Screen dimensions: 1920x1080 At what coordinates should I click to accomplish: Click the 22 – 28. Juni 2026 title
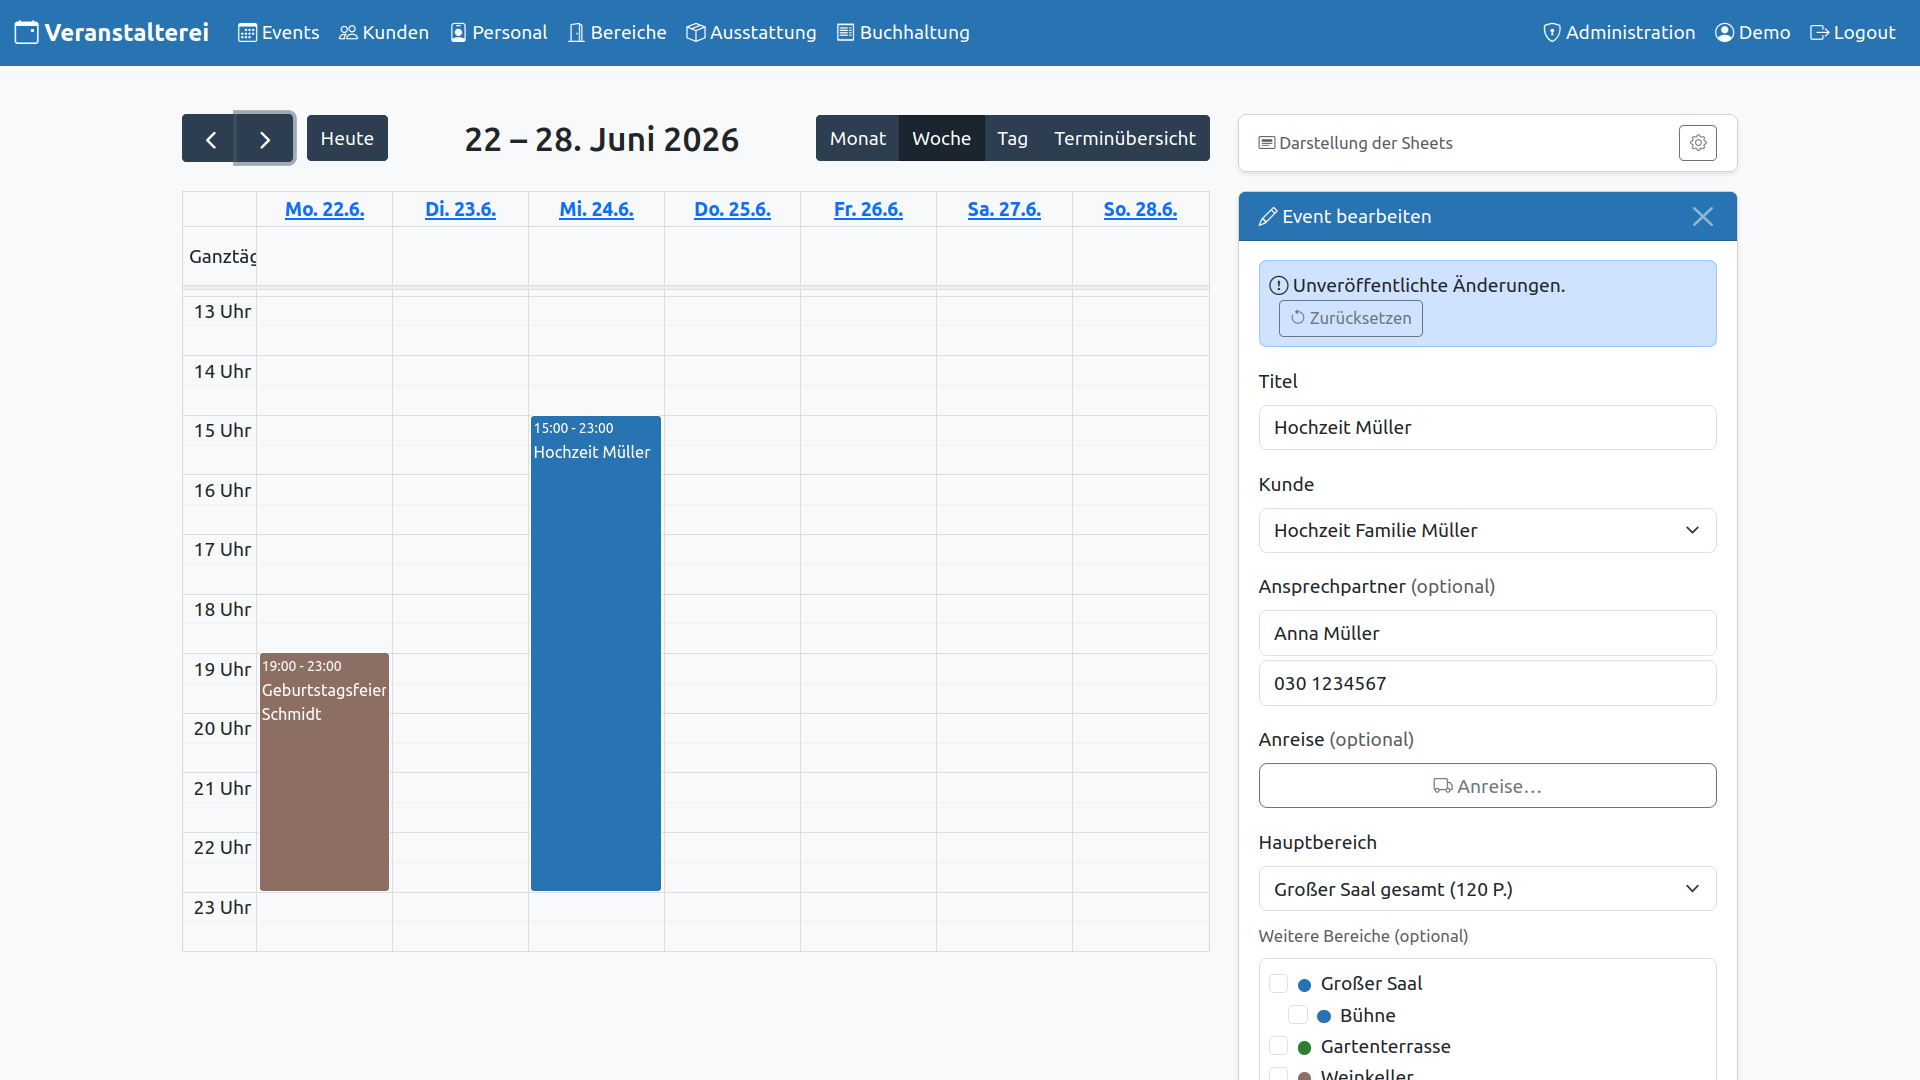click(x=602, y=140)
